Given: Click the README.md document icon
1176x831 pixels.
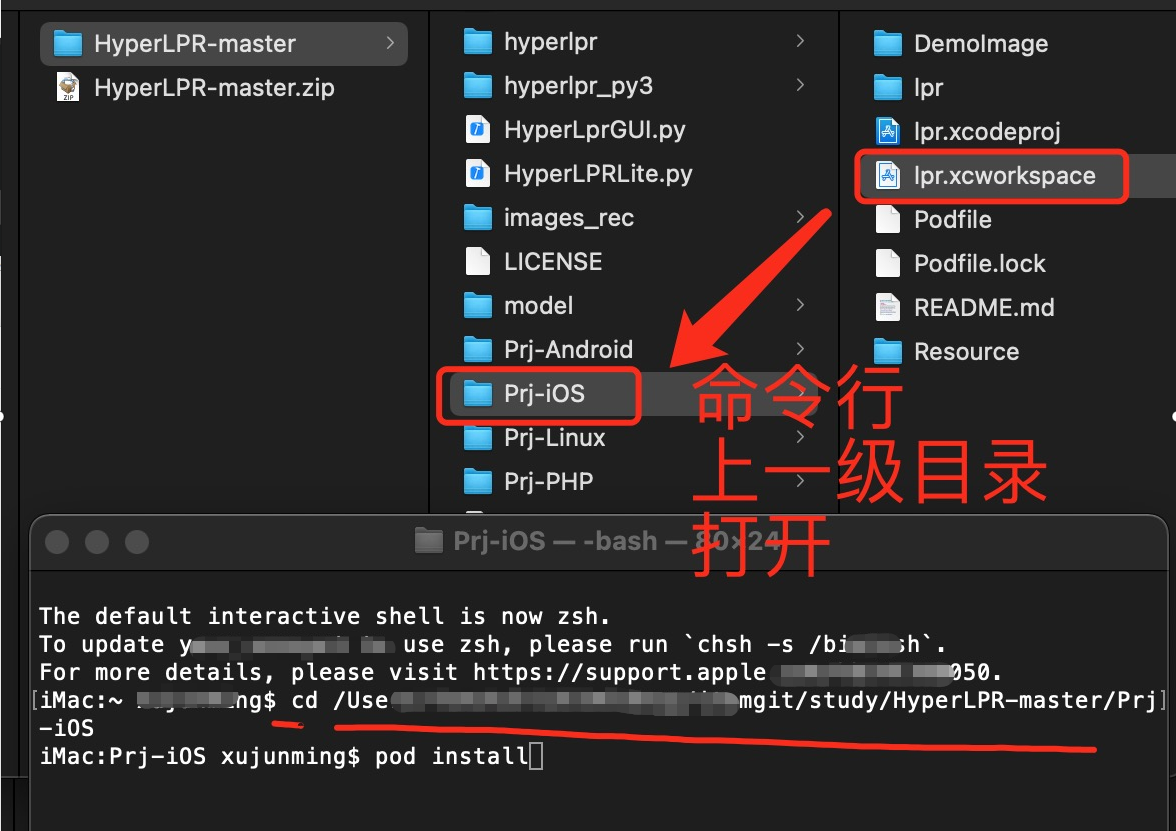Looking at the screenshot, I should click(886, 307).
